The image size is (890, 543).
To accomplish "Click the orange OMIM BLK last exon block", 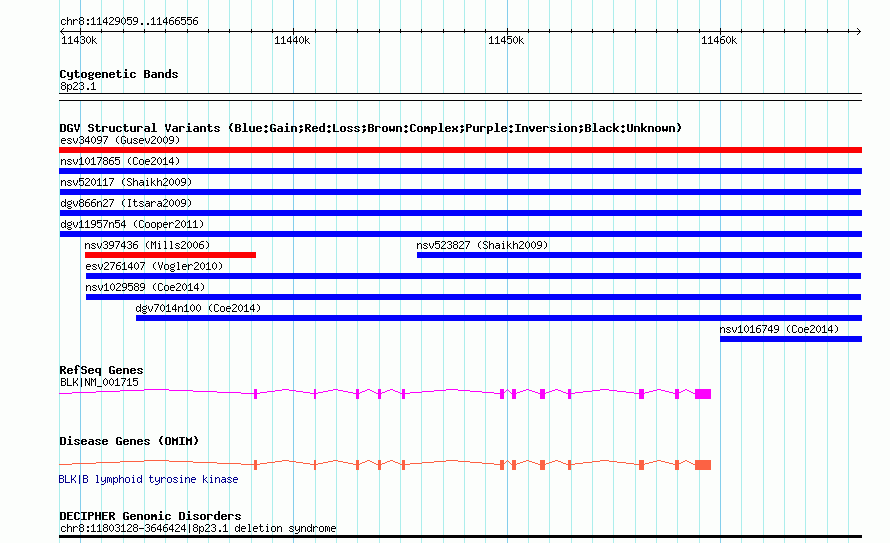I will pyautogui.click(x=703, y=465).
